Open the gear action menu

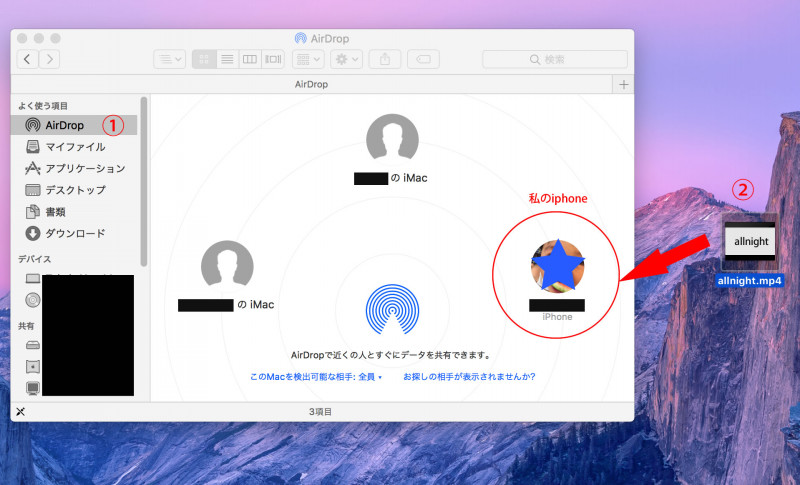pyautogui.click(x=346, y=59)
